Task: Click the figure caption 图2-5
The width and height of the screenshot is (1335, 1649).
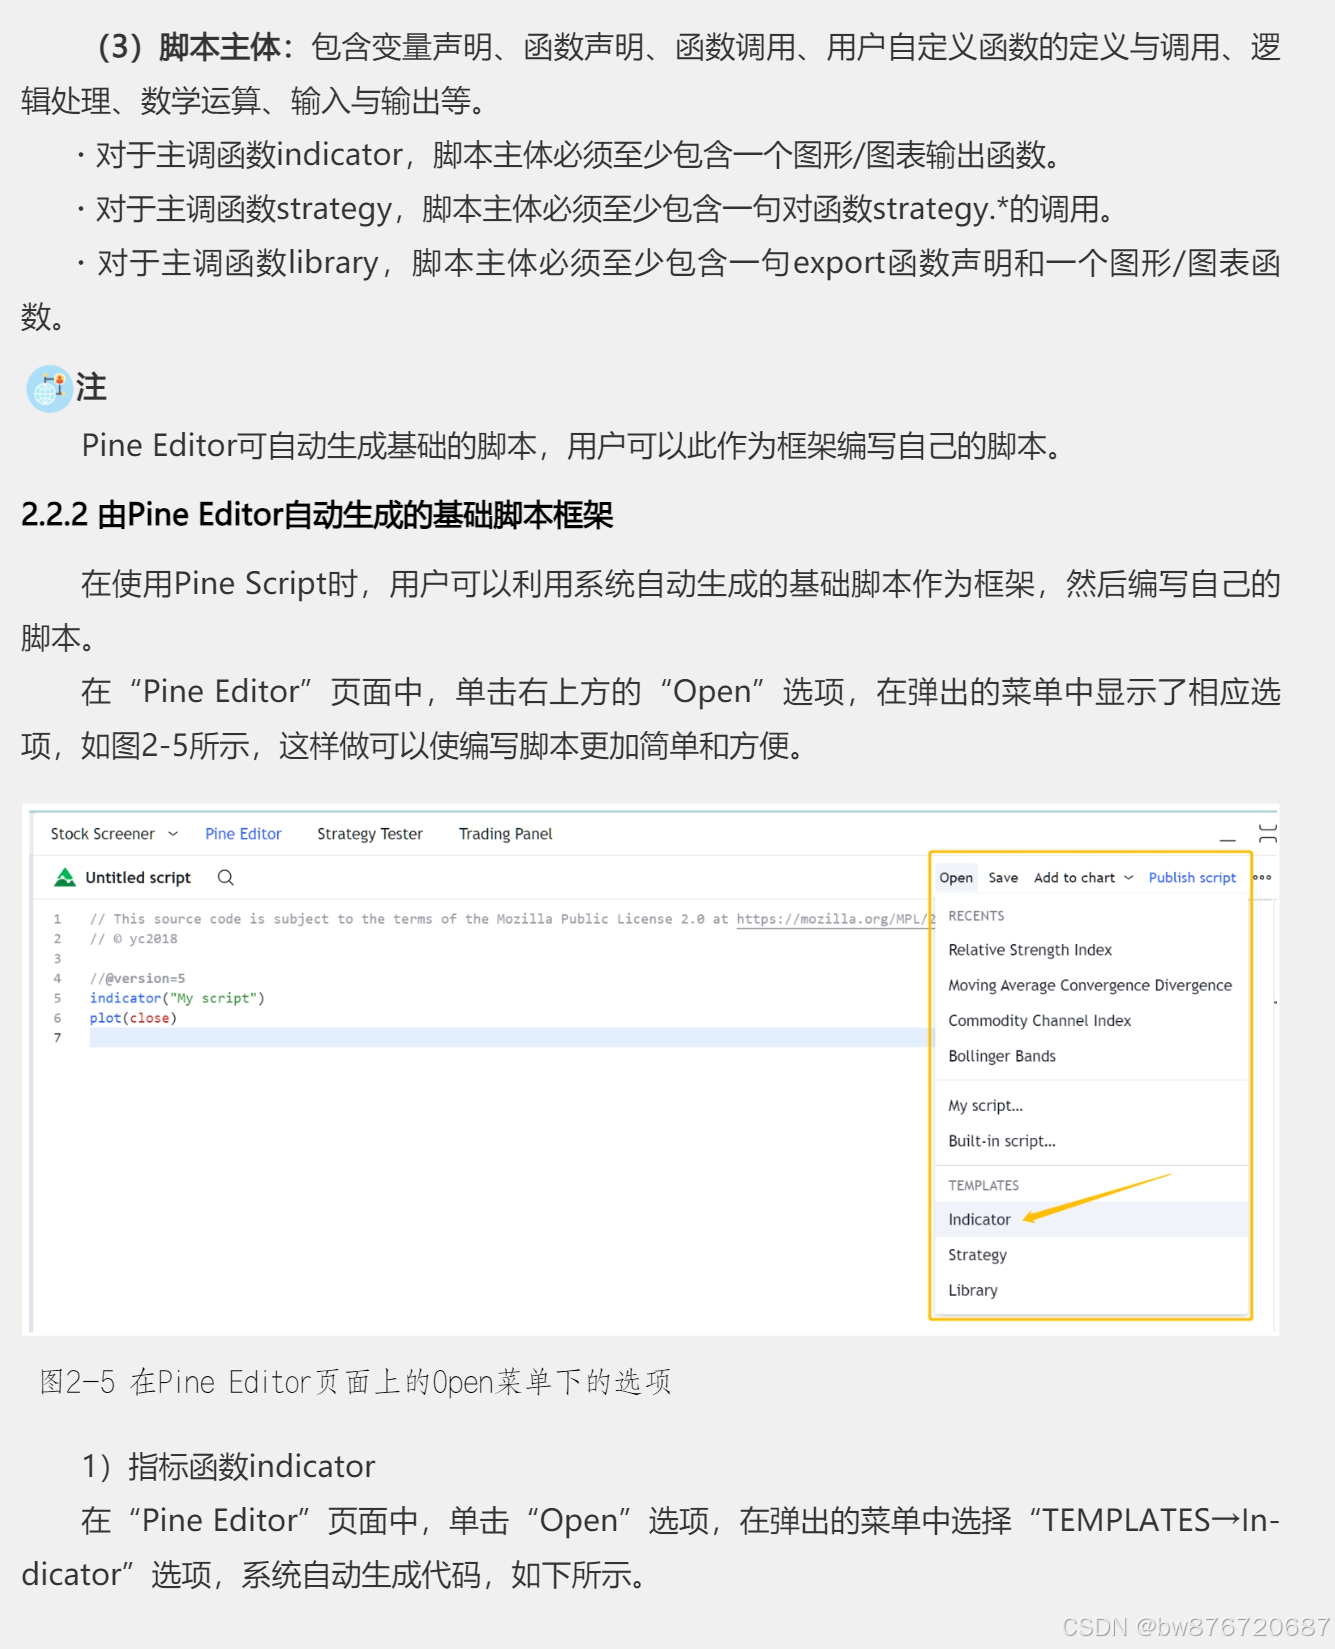Action: coord(355,1382)
